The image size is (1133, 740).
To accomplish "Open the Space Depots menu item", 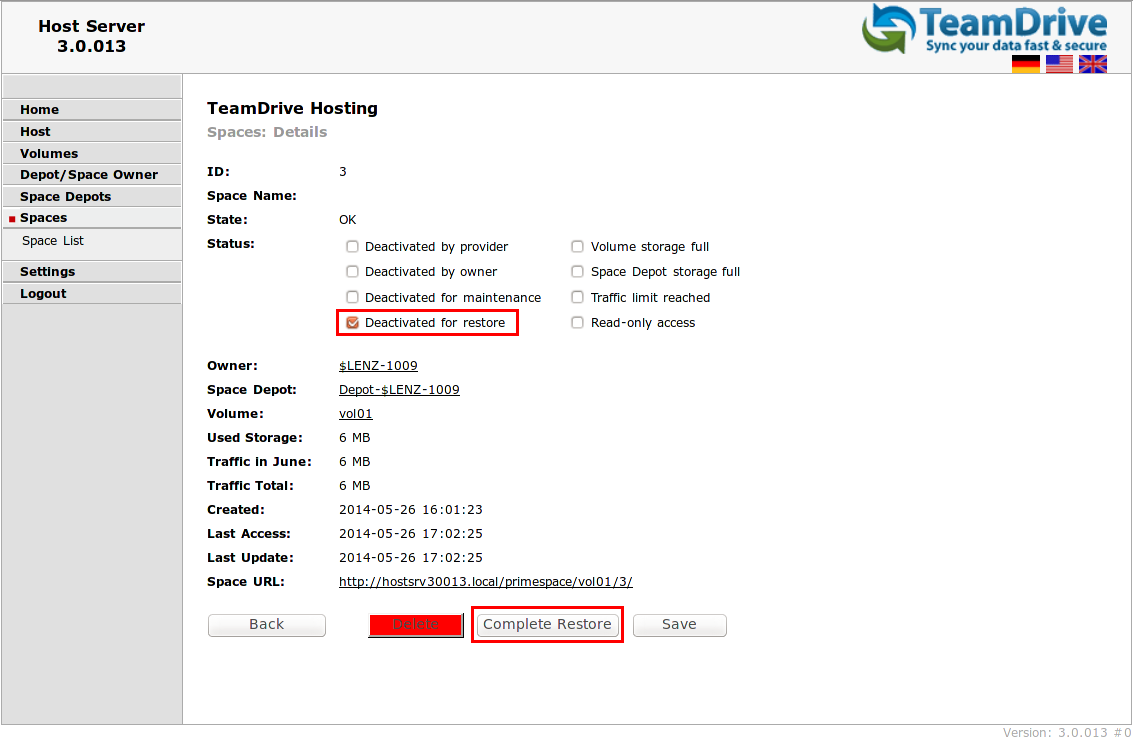I will click(92, 197).
